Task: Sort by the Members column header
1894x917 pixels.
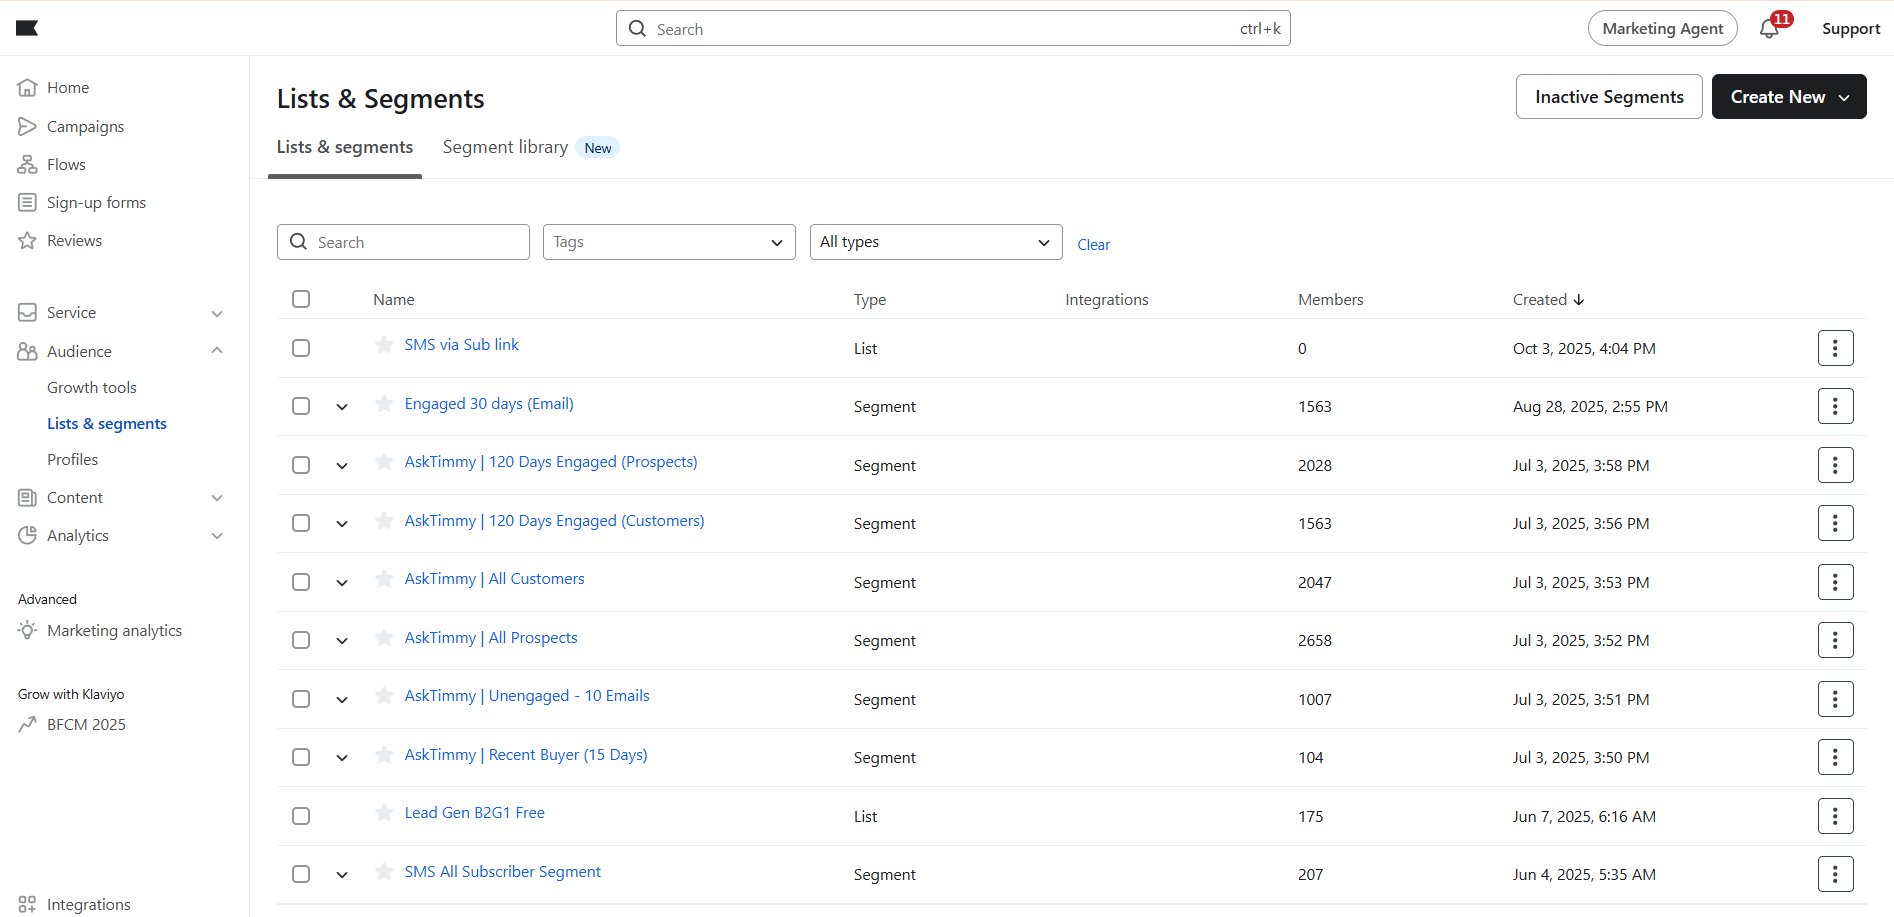Action: coord(1330,300)
